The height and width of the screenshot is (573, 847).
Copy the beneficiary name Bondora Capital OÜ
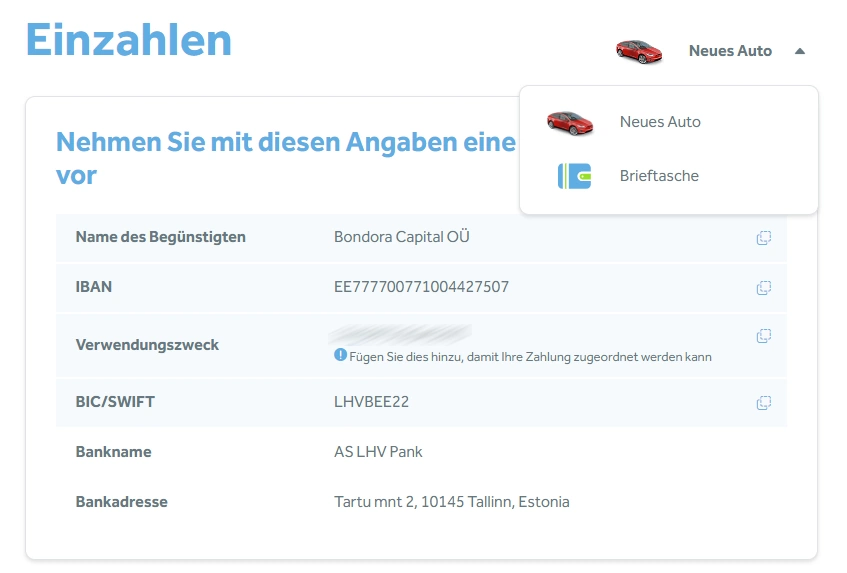[x=763, y=238]
